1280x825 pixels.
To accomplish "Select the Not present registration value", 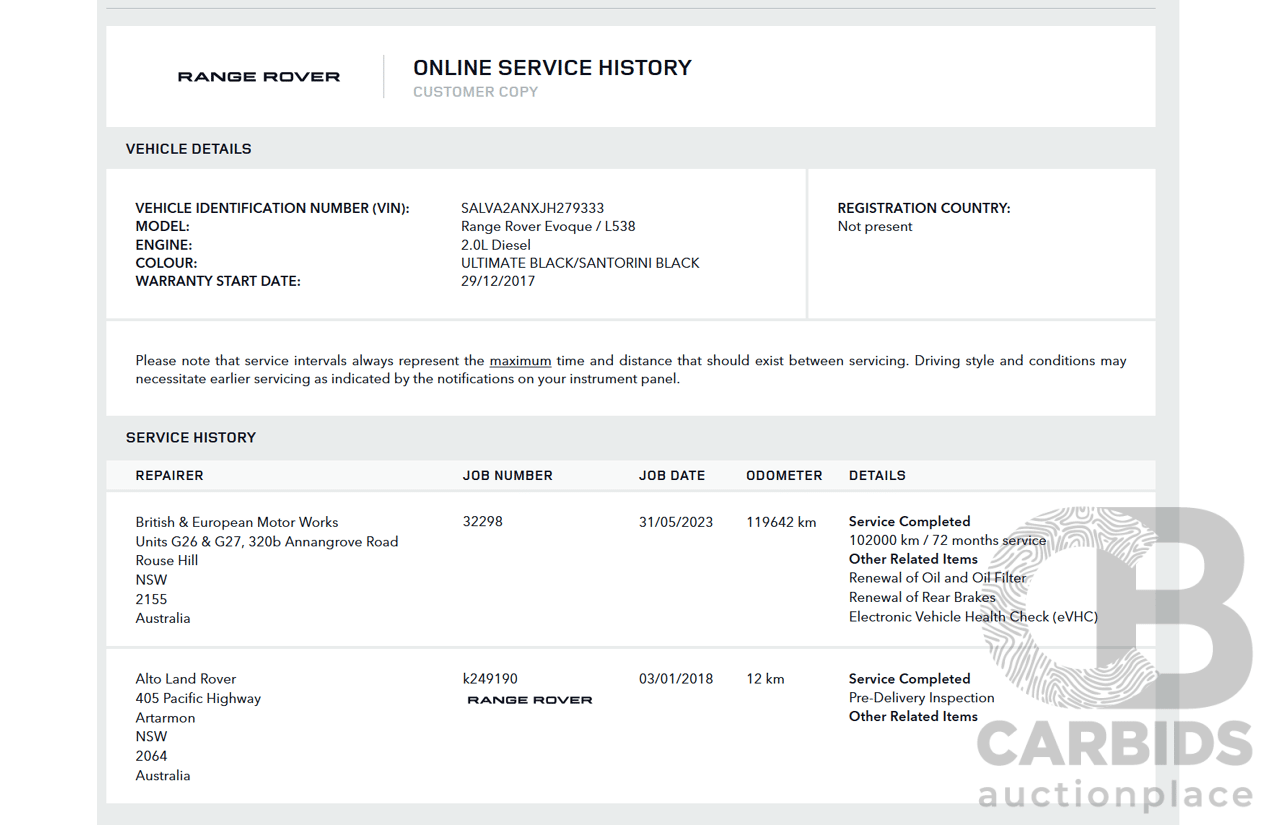I will tap(875, 227).
